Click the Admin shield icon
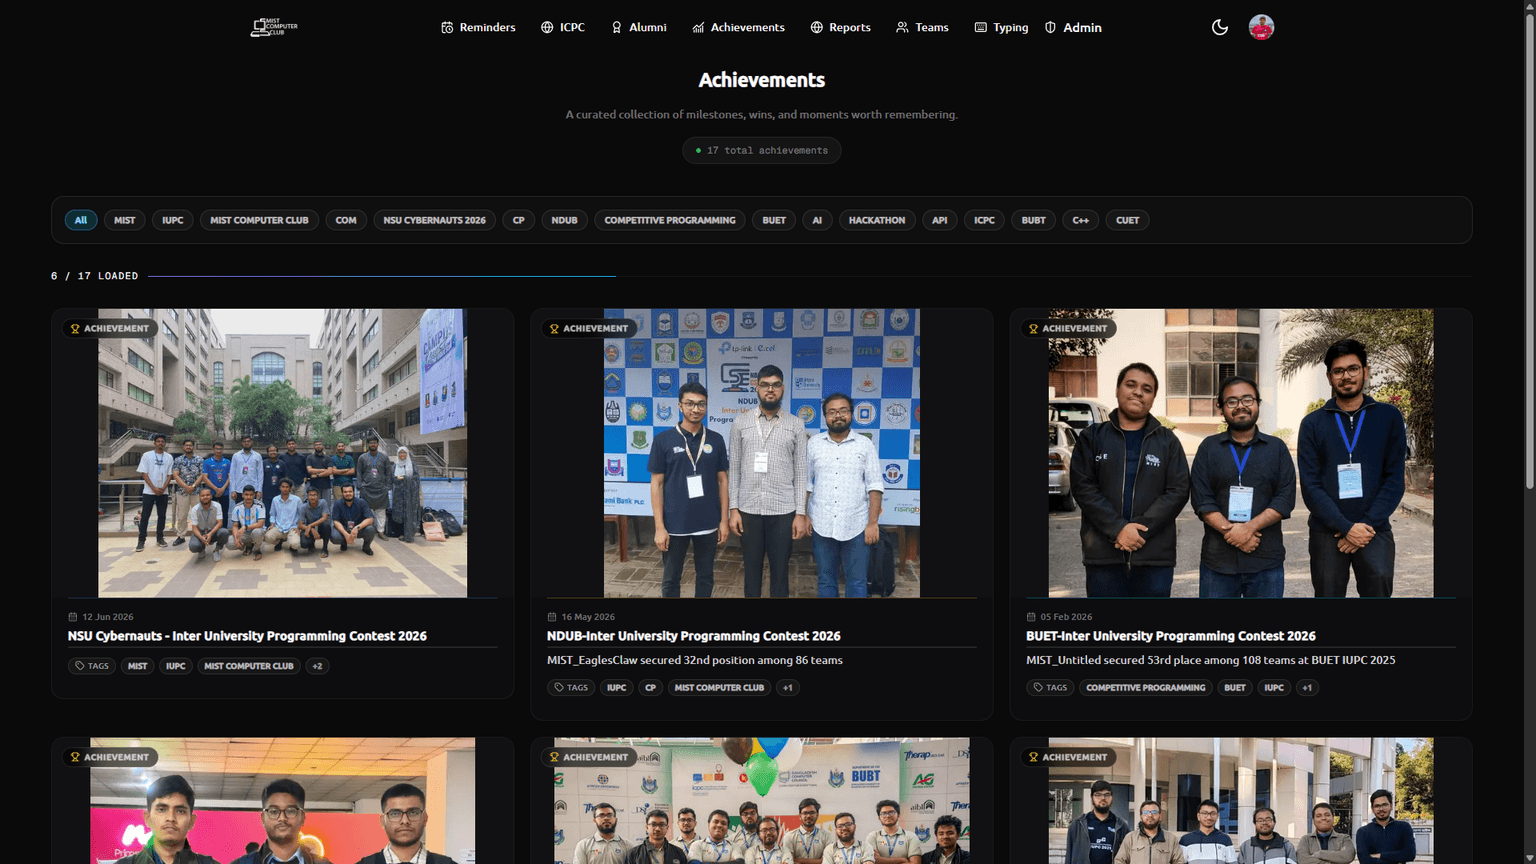Viewport: 1536px width, 864px height. (1050, 28)
